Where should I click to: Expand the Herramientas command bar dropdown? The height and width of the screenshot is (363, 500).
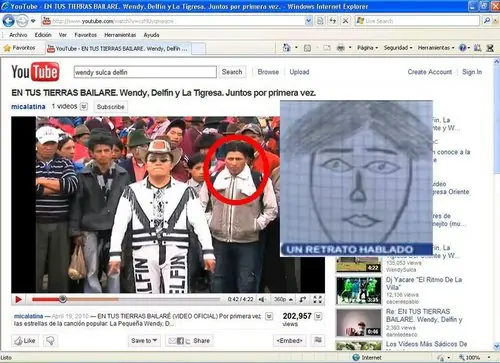(436, 48)
